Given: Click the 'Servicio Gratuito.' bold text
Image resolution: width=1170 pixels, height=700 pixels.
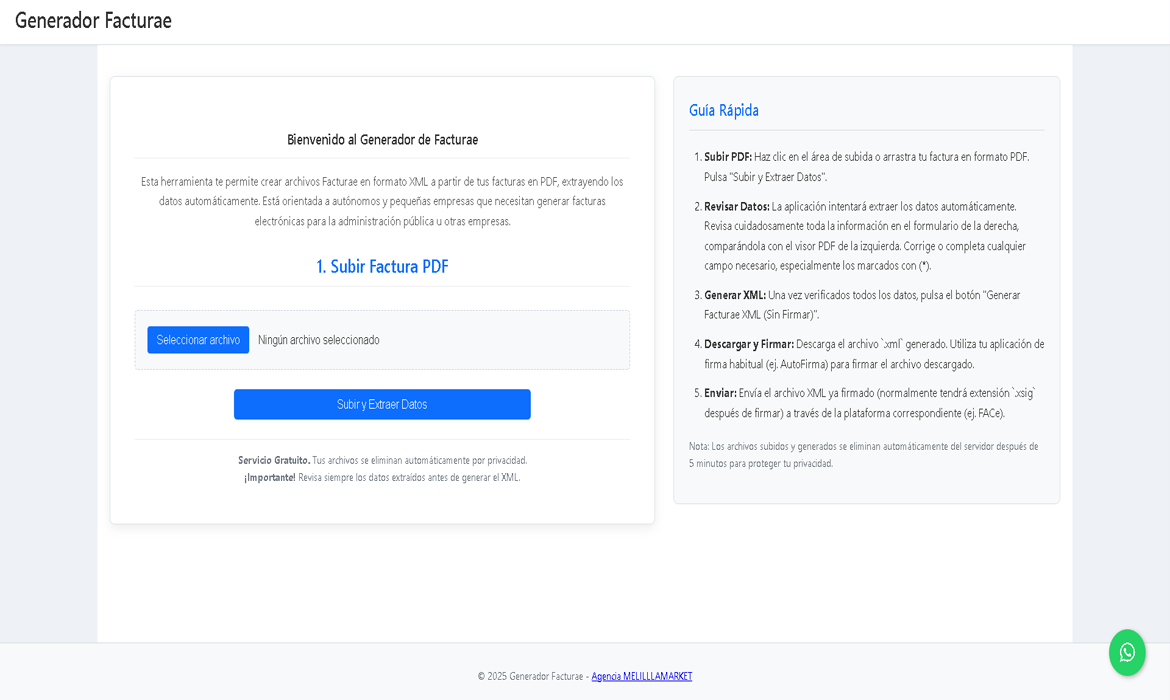Looking at the screenshot, I should pos(274,460).
